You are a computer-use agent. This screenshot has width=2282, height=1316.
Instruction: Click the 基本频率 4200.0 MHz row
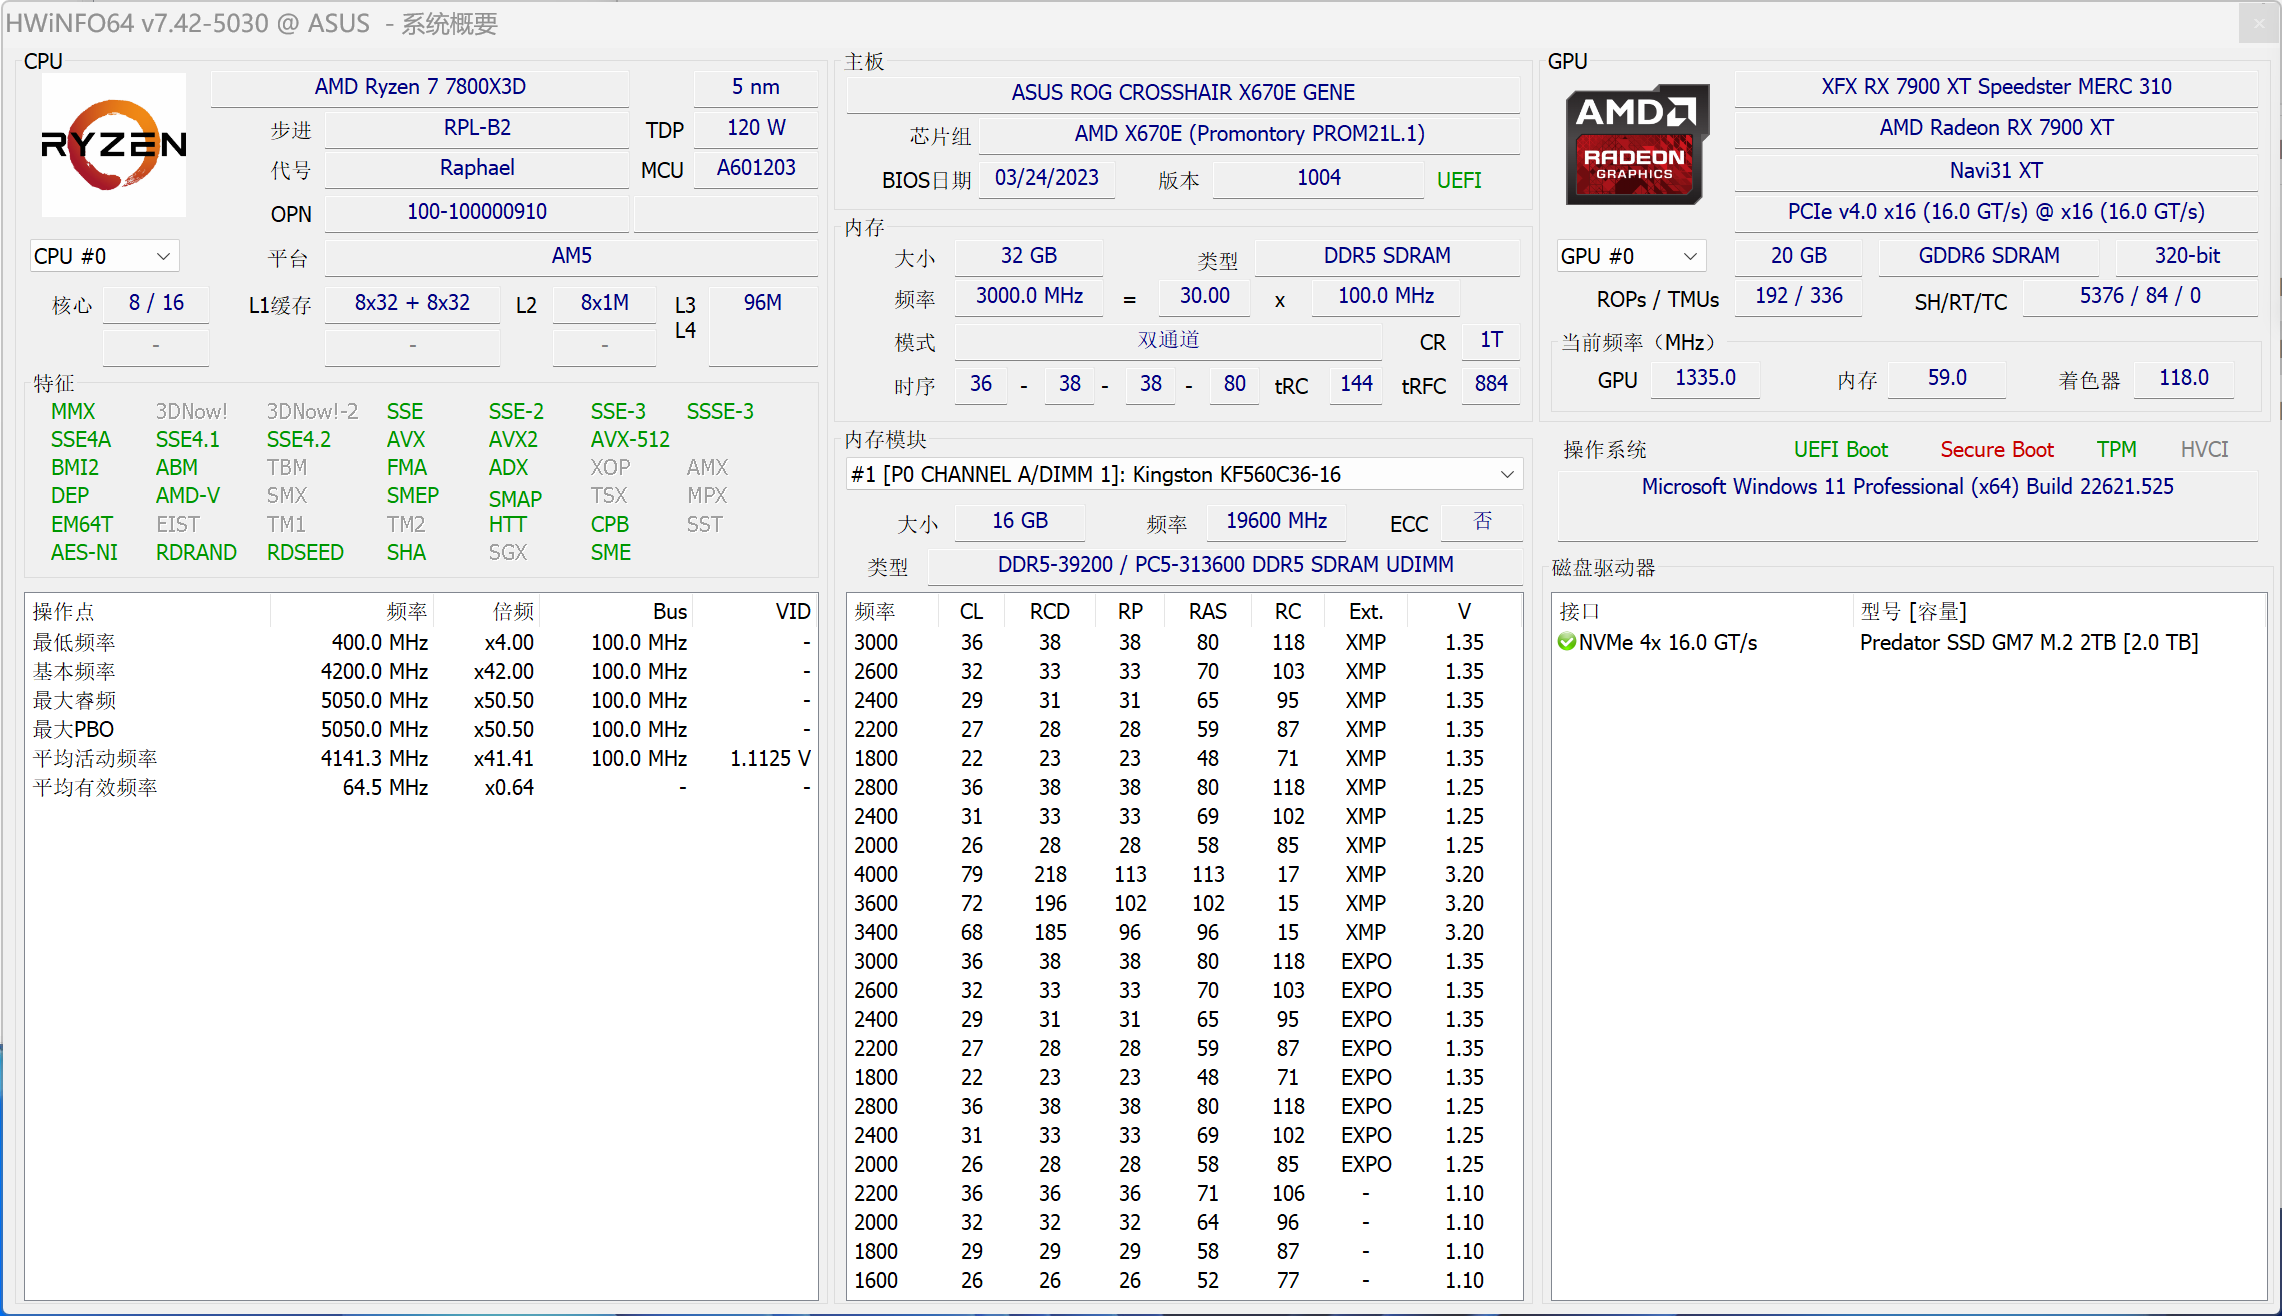pyautogui.click(x=421, y=672)
